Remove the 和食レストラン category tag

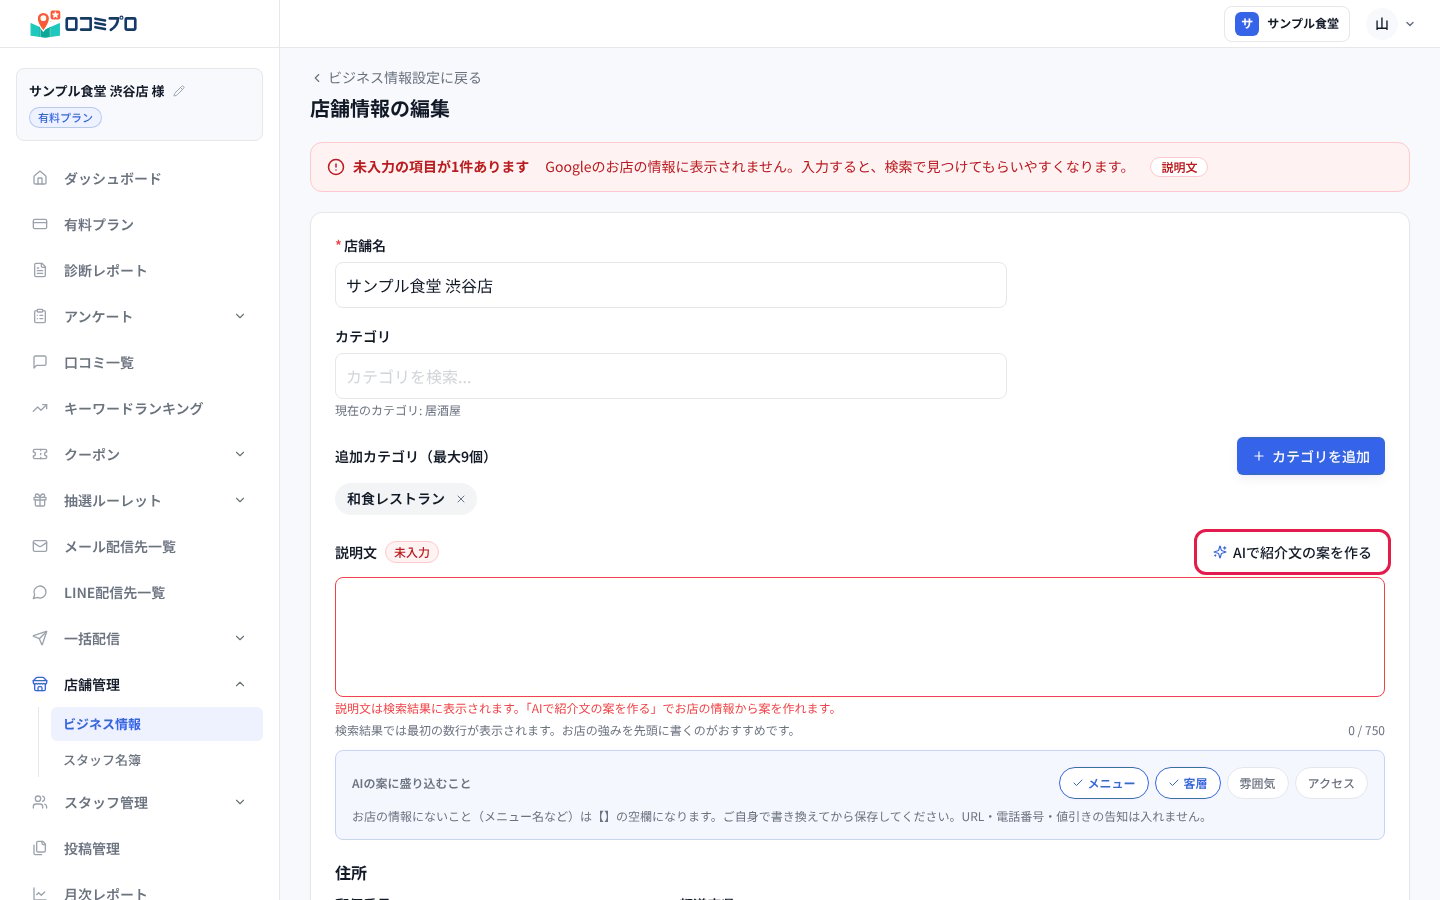pyautogui.click(x=461, y=499)
